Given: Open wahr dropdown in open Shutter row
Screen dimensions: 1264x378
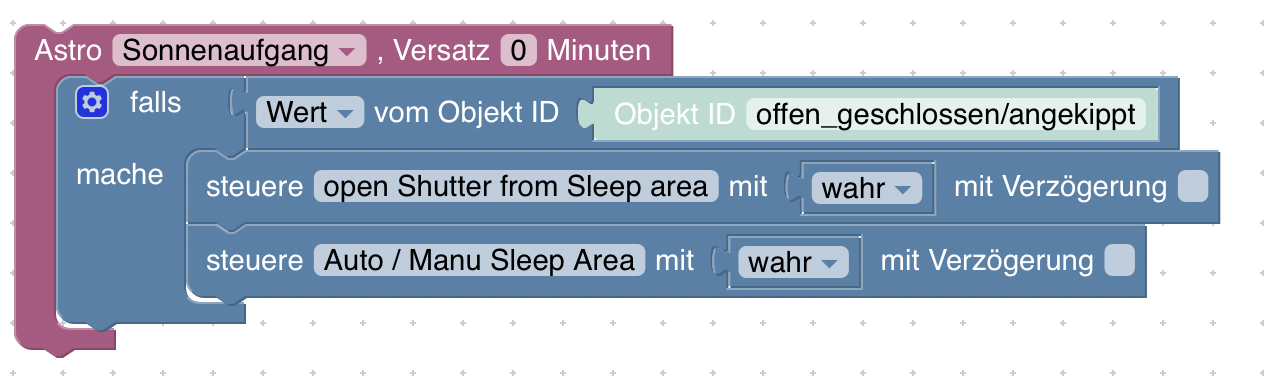Looking at the screenshot, I should (x=865, y=187).
